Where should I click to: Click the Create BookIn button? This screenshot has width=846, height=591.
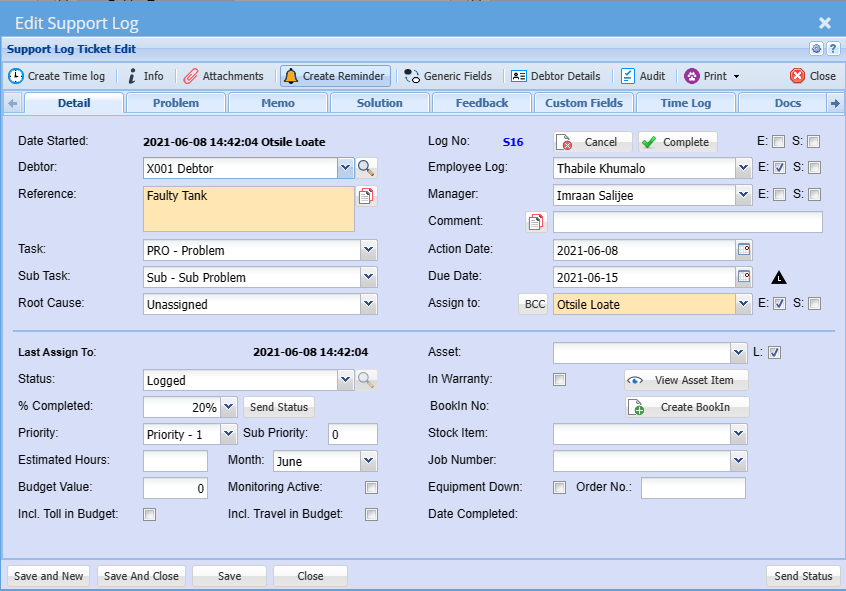coord(686,407)
